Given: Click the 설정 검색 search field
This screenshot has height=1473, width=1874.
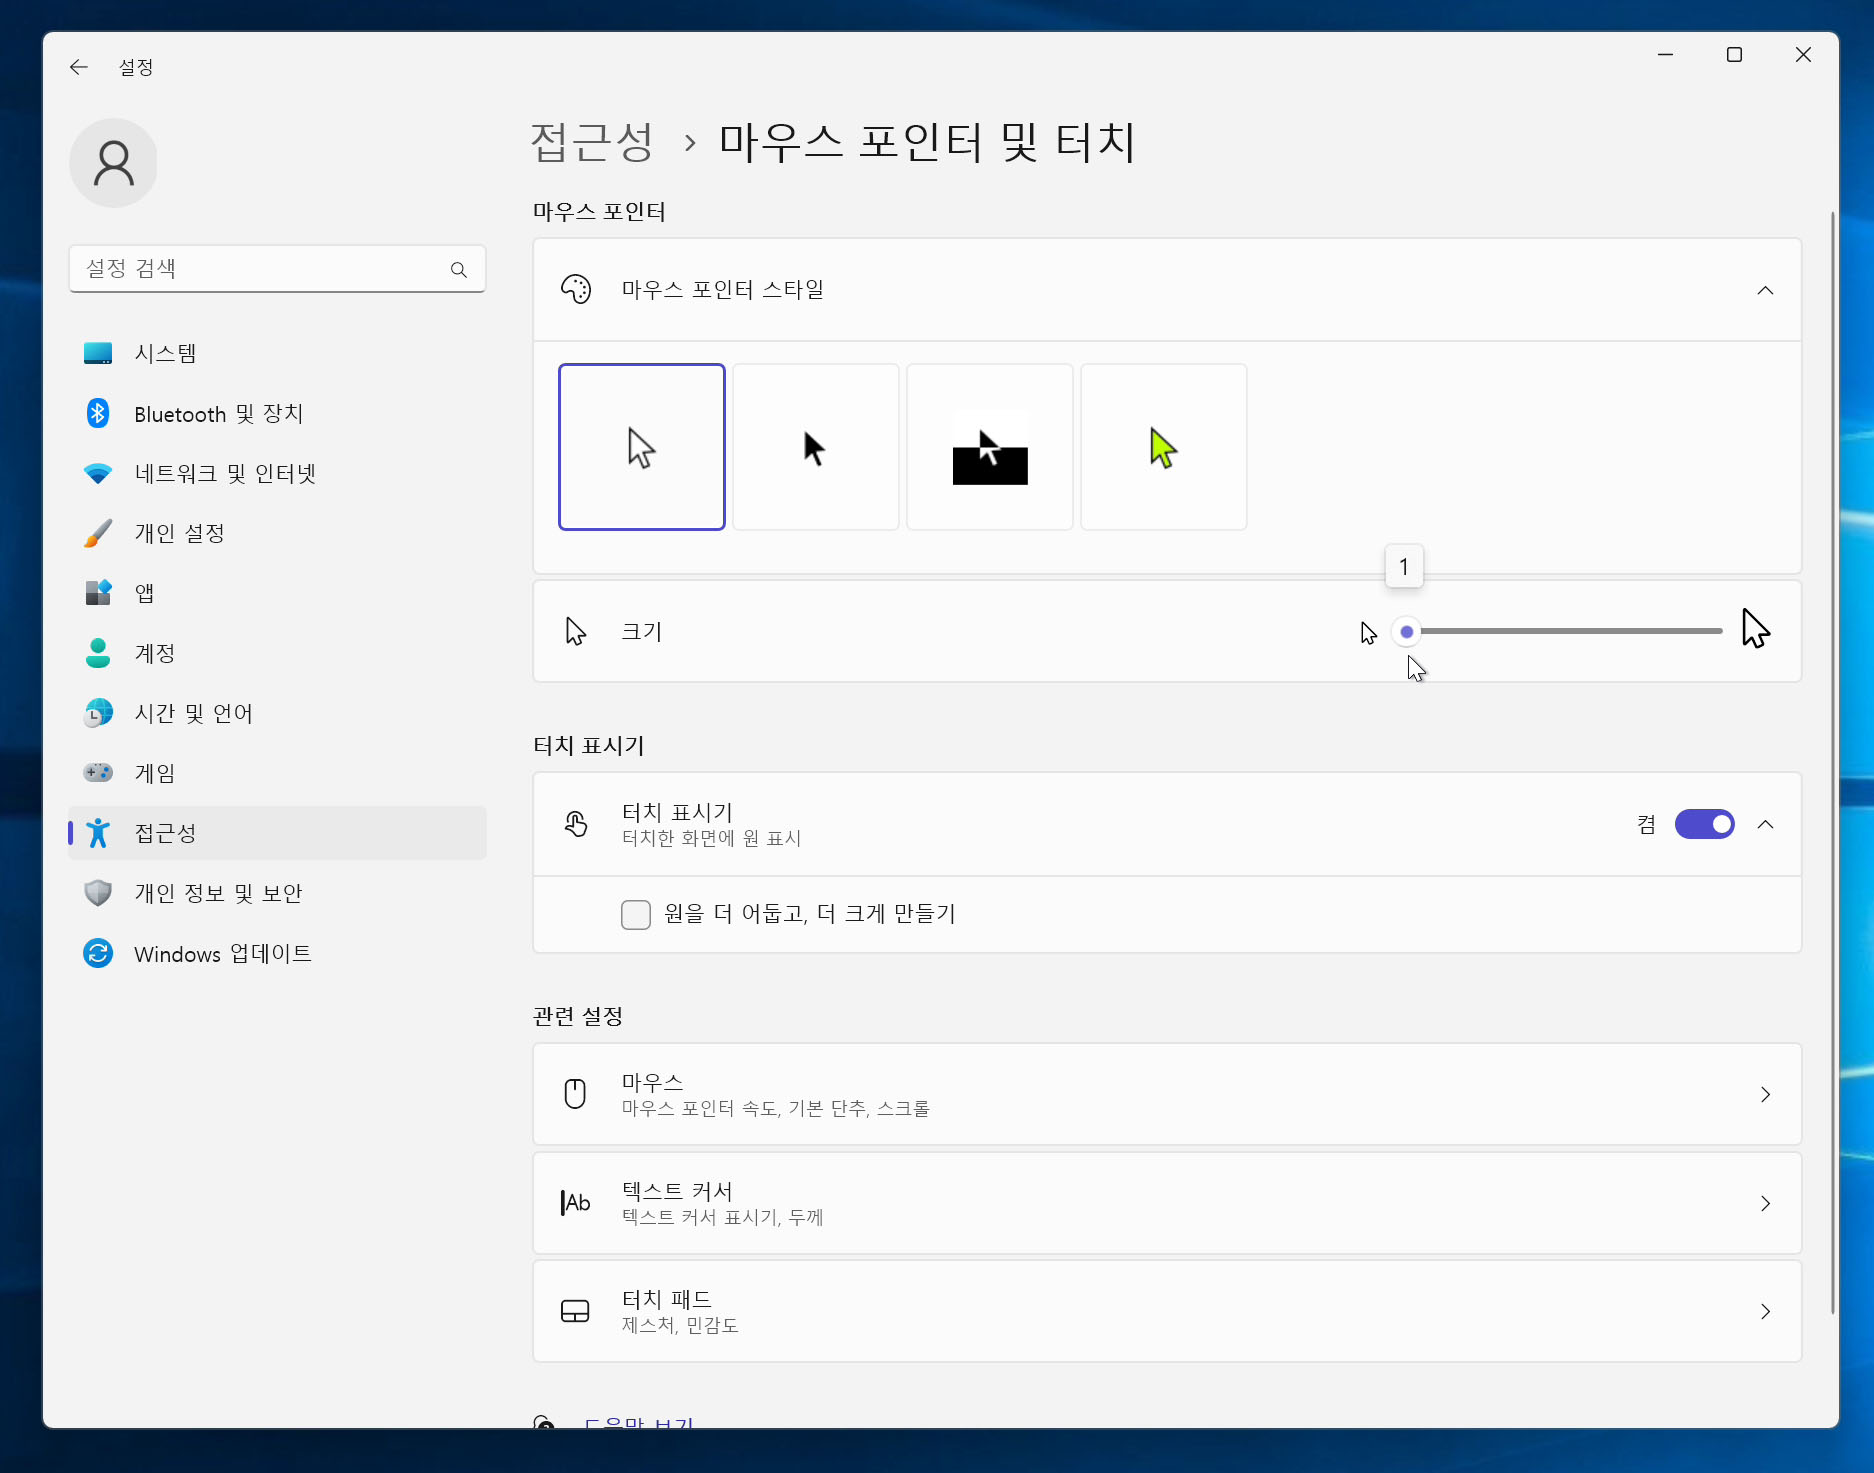Looking at the screenshot, I should click(278, 269).
